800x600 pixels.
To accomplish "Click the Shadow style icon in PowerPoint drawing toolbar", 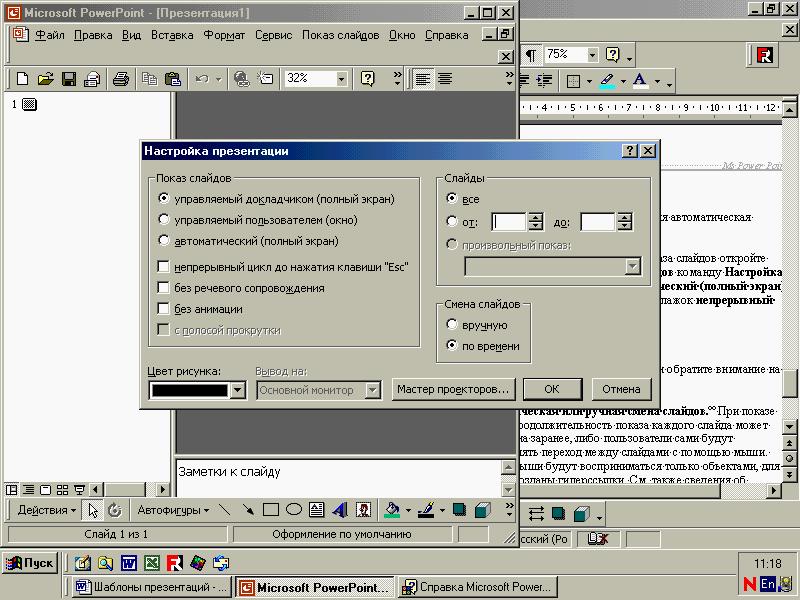I will (459, 510).
